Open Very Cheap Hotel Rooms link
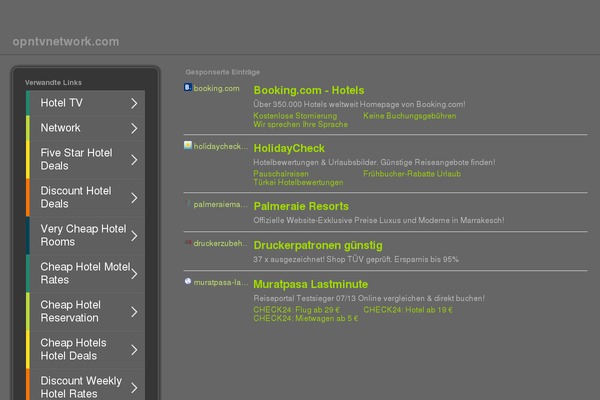Screen dimensions: 600x400 click(83, 235)
